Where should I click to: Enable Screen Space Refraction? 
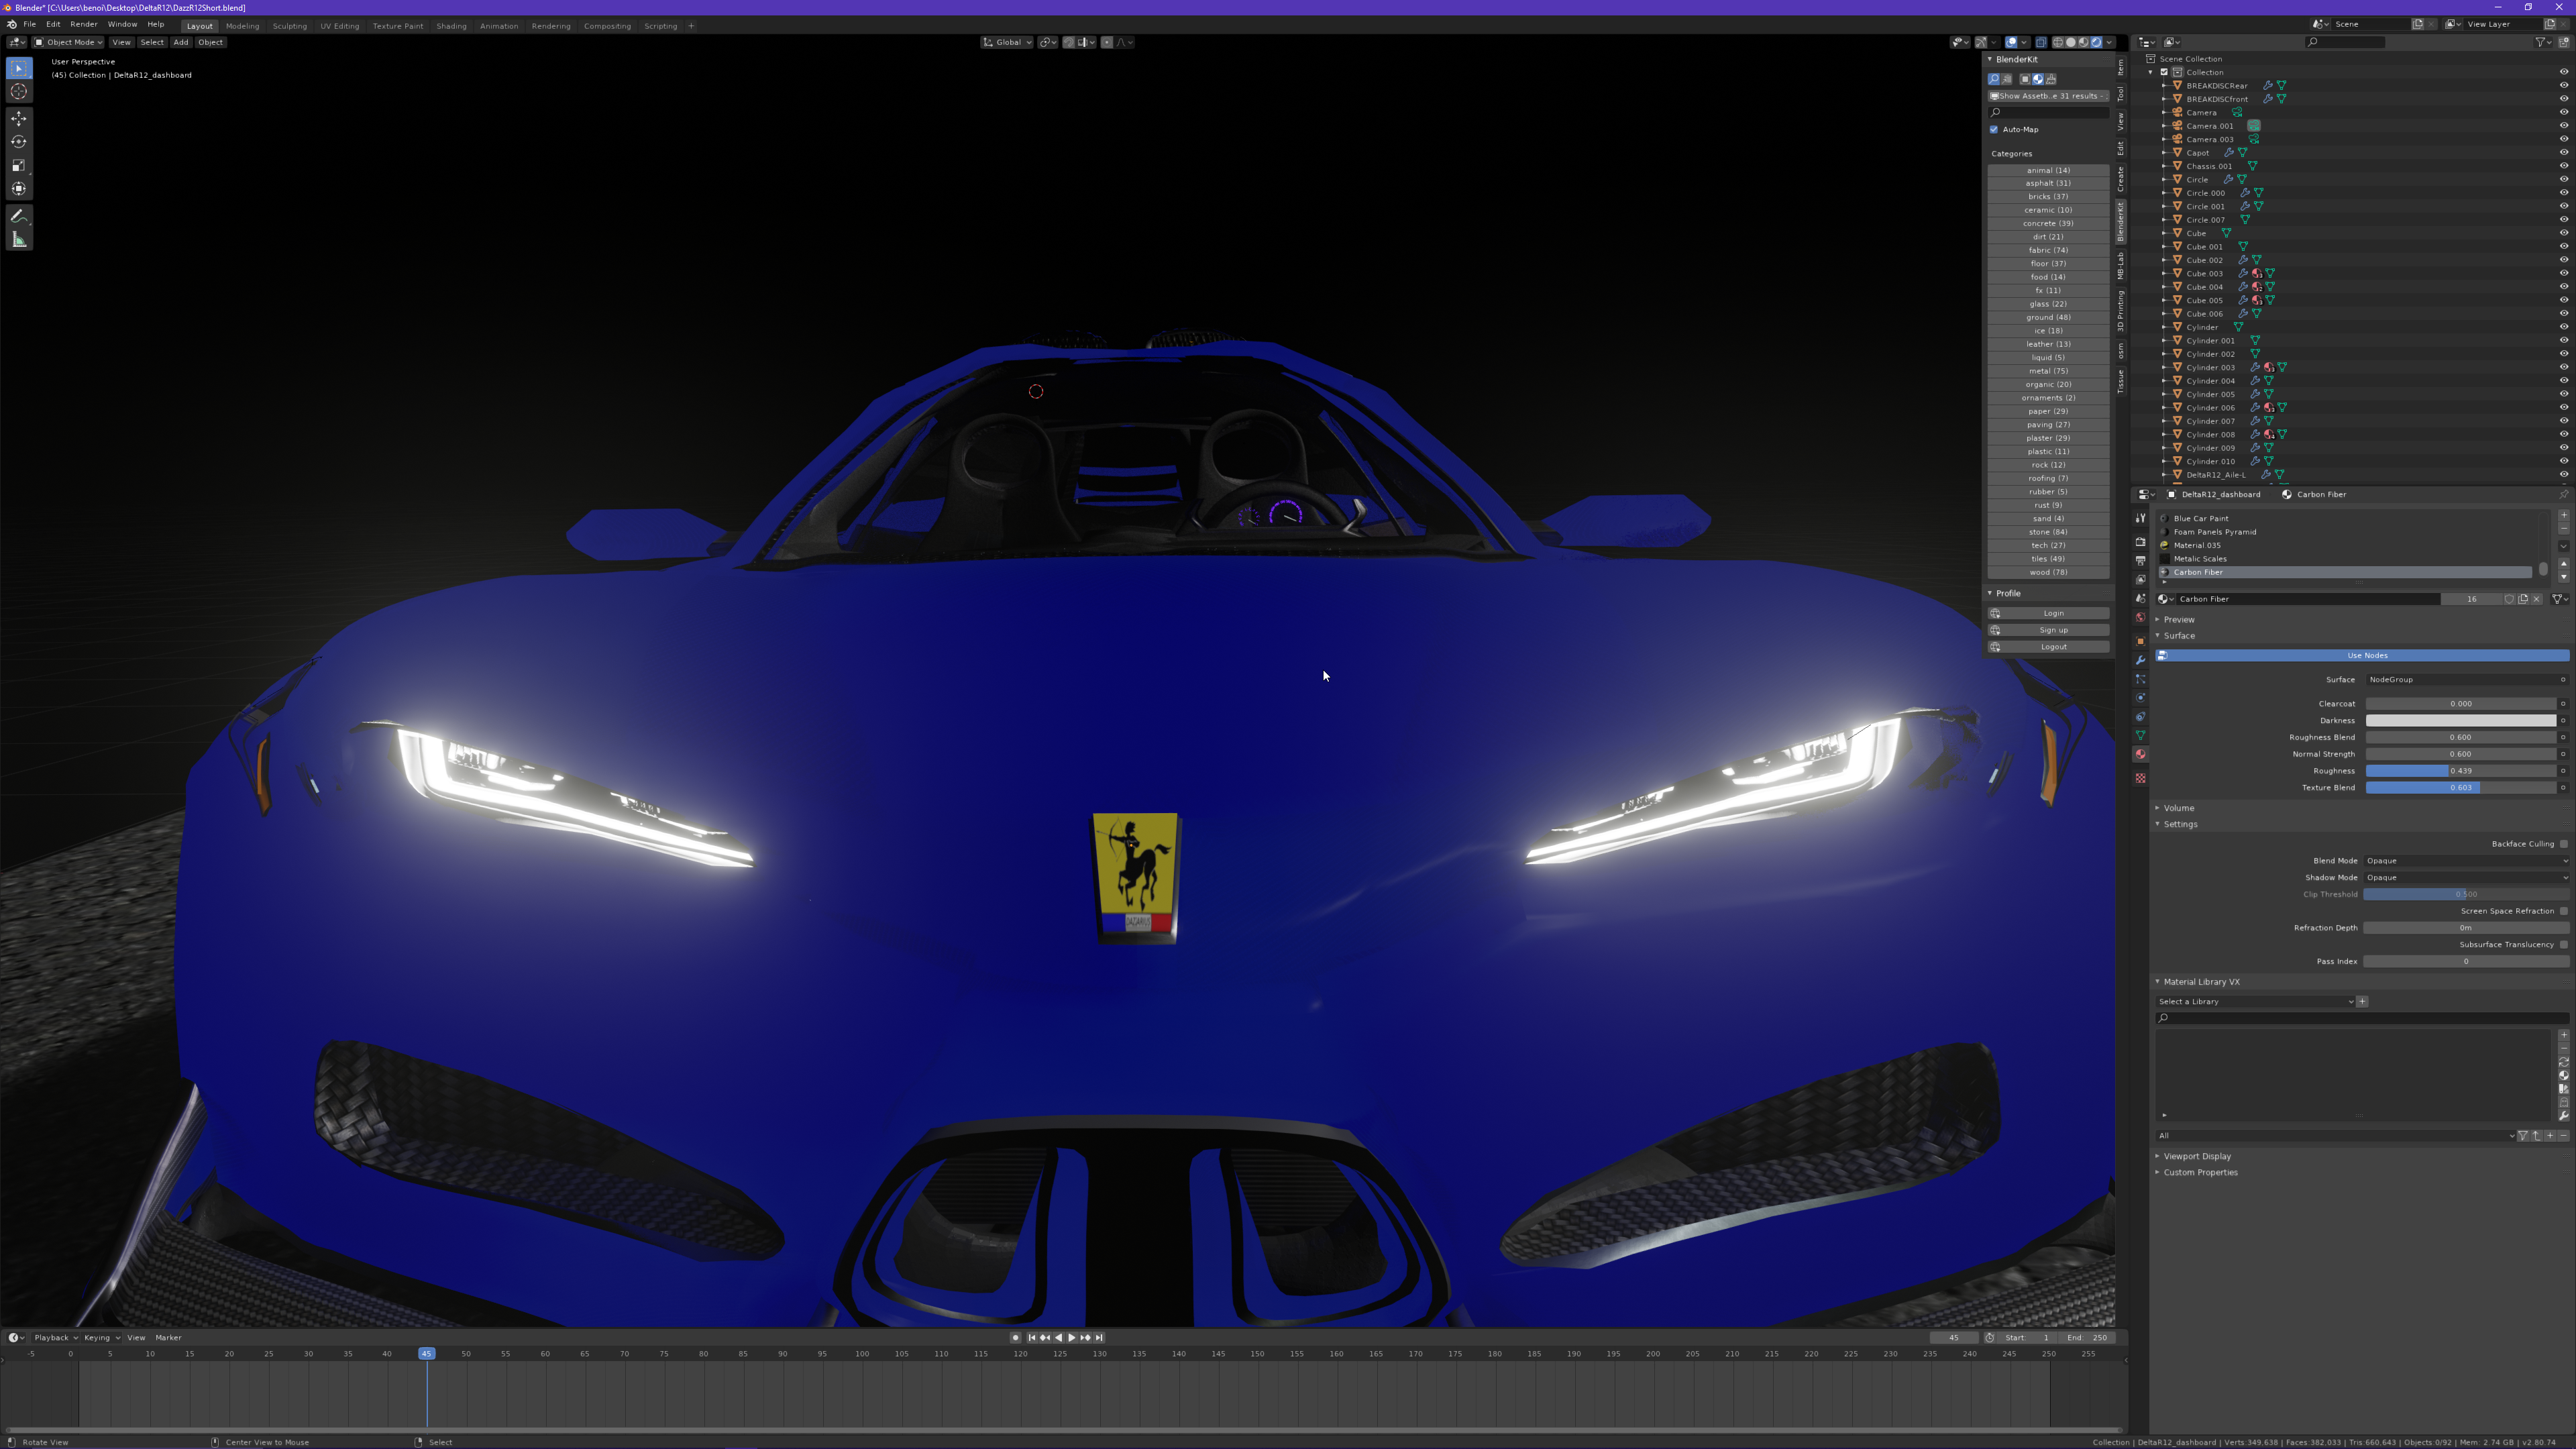point(2564,911)
